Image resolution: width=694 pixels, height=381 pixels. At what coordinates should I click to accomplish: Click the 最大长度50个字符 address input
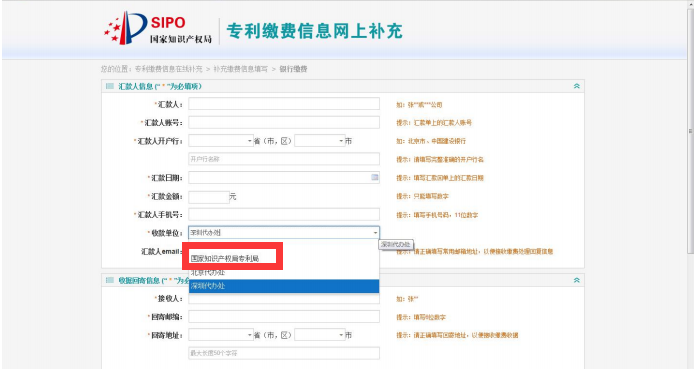coord(284,353)
